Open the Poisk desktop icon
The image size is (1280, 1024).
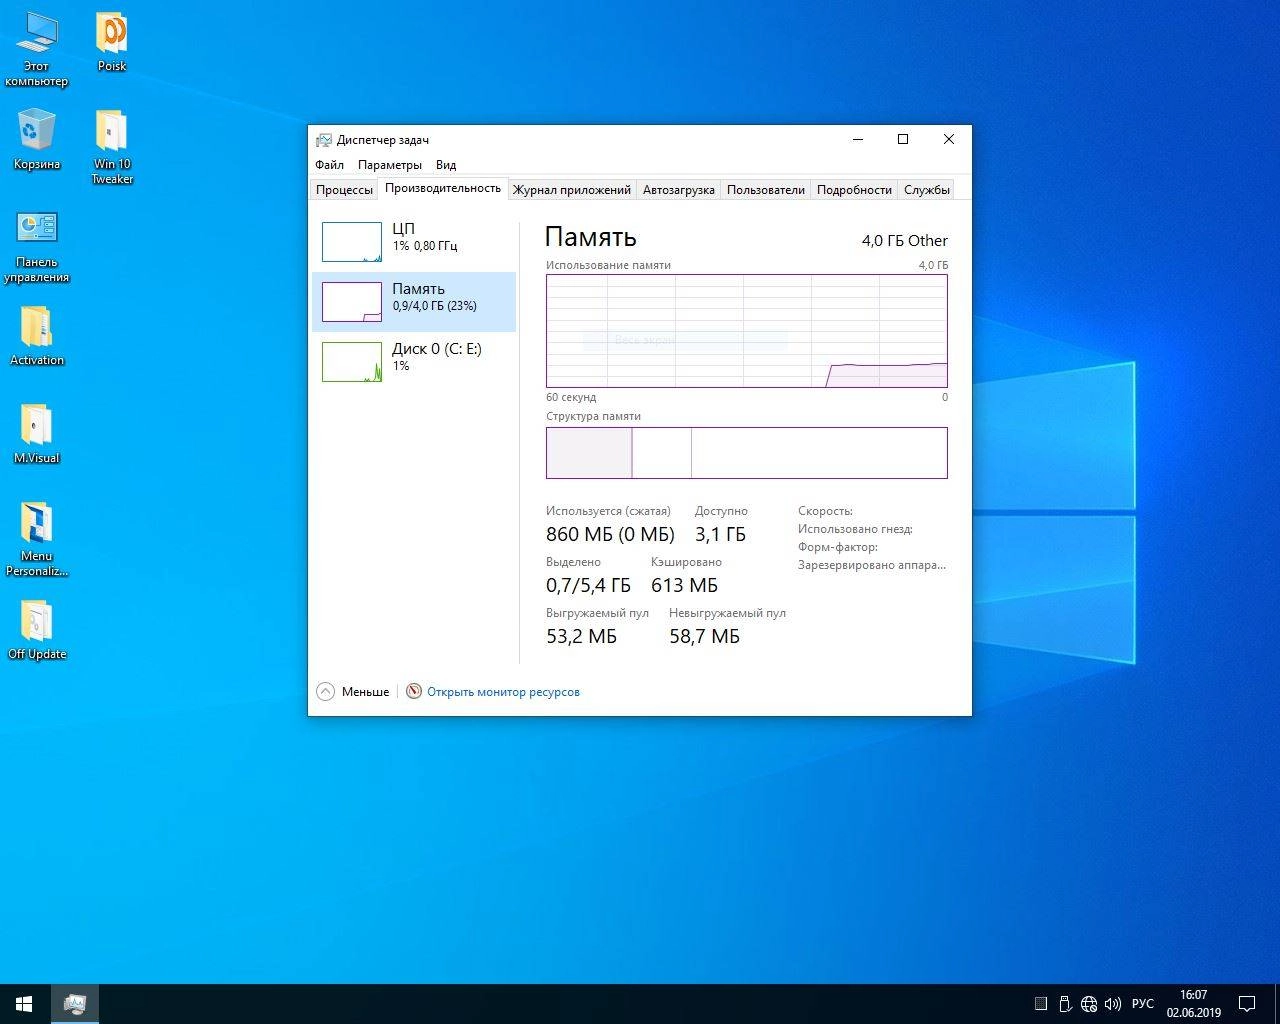112,43
